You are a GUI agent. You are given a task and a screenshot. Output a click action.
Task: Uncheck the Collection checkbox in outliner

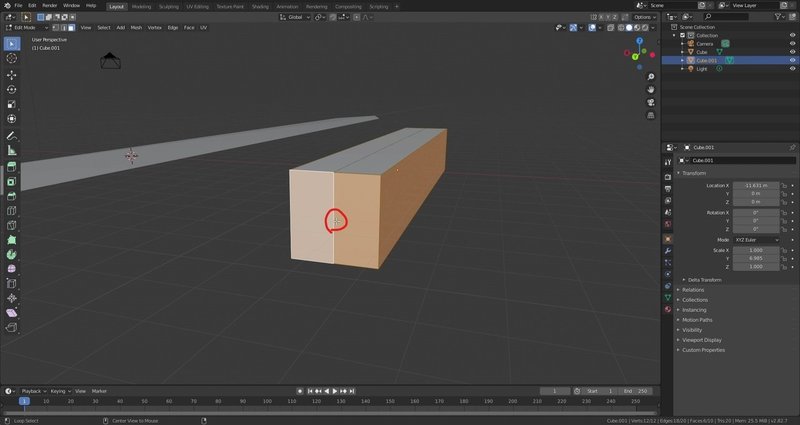(682, 35)
